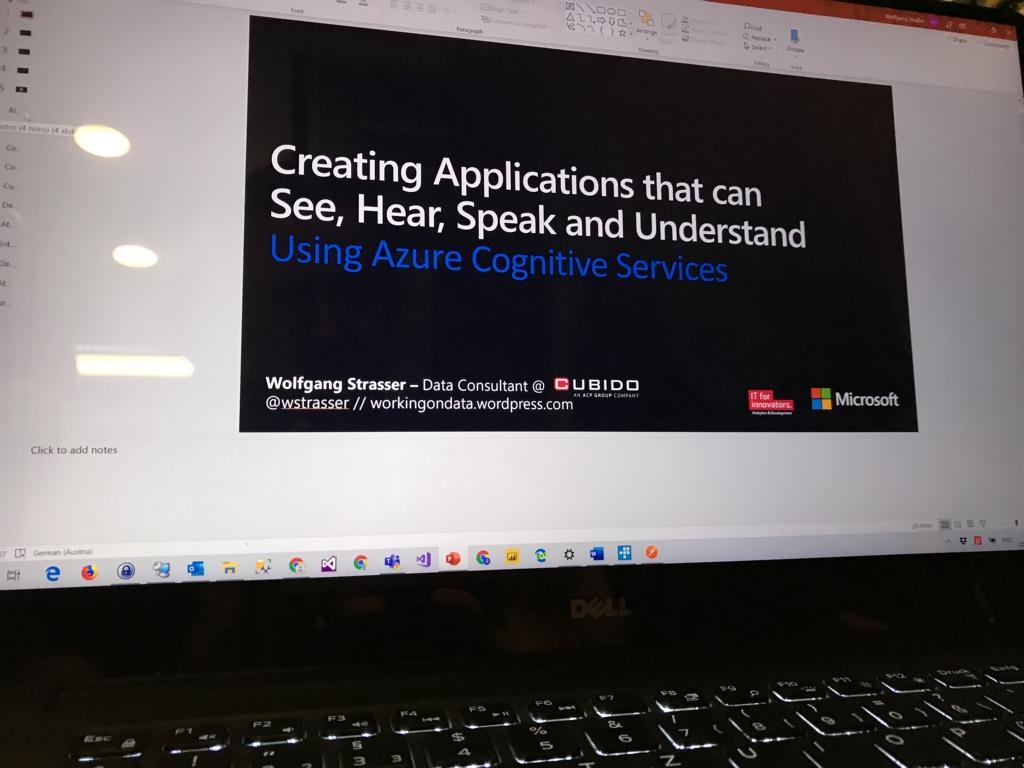
Task: Open Microsoft Word from the taskbar
Action: [x=596, y=554]
